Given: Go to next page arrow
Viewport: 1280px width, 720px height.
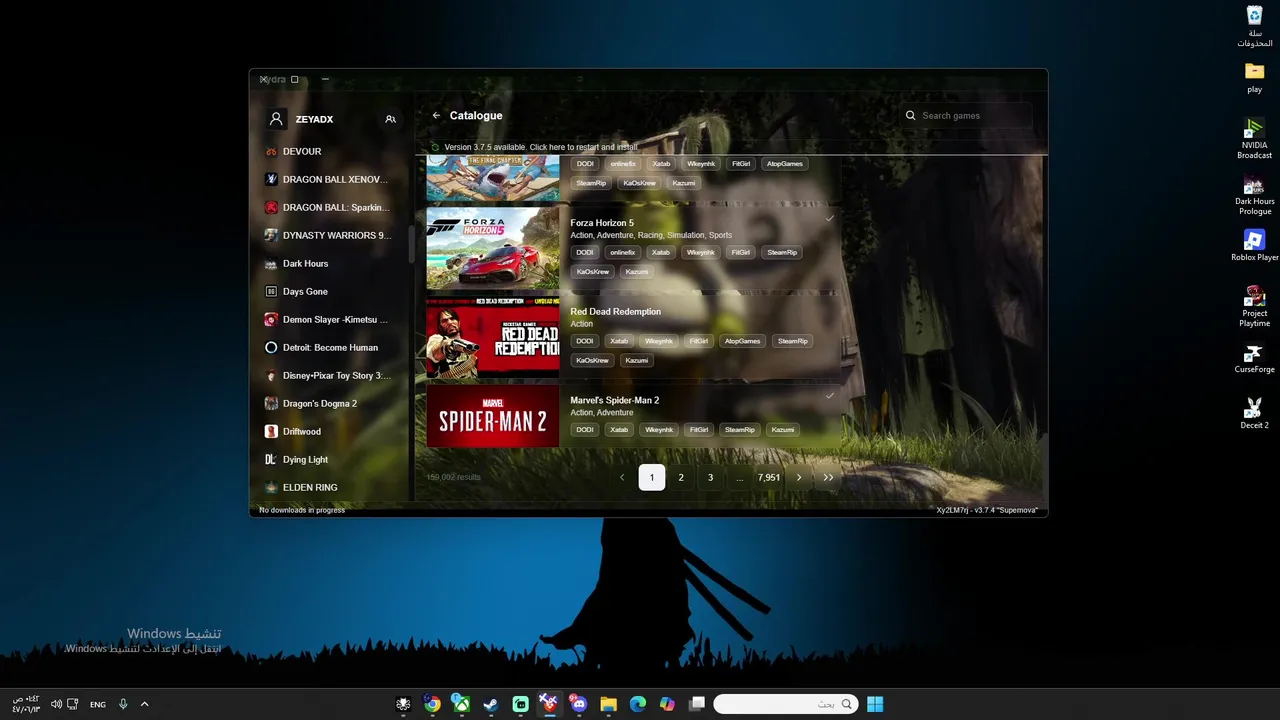Looking at the screenshot, I should (x=798, y=478).
